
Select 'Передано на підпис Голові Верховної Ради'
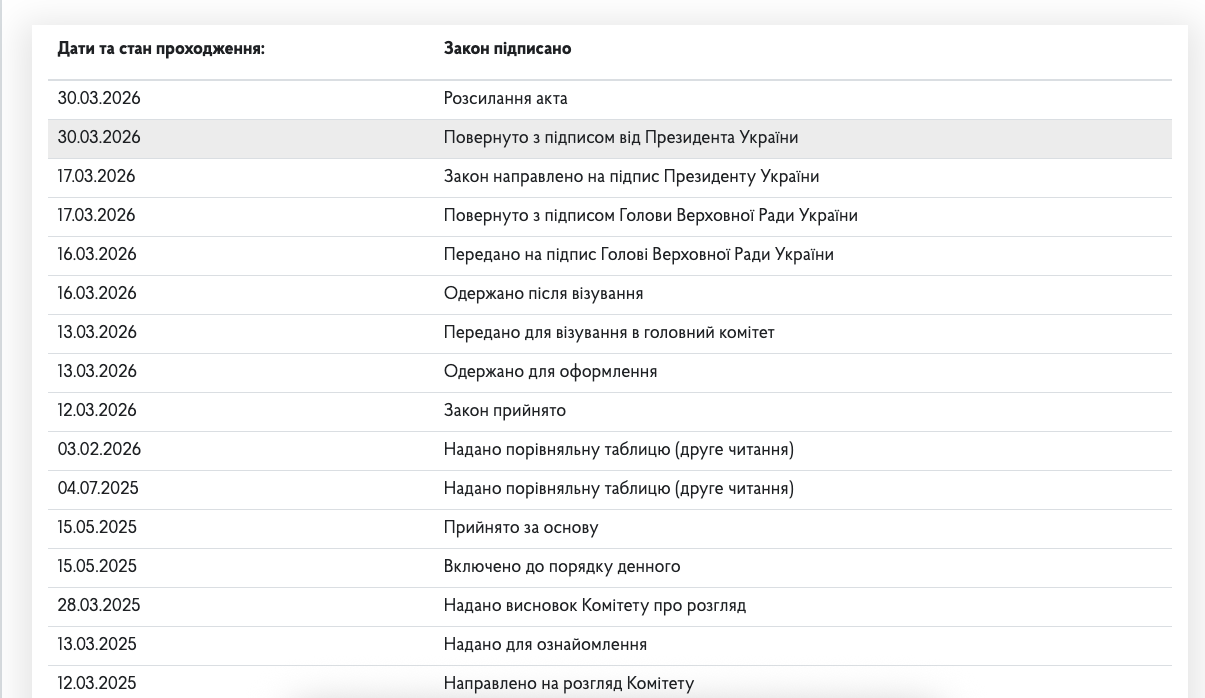638,255
